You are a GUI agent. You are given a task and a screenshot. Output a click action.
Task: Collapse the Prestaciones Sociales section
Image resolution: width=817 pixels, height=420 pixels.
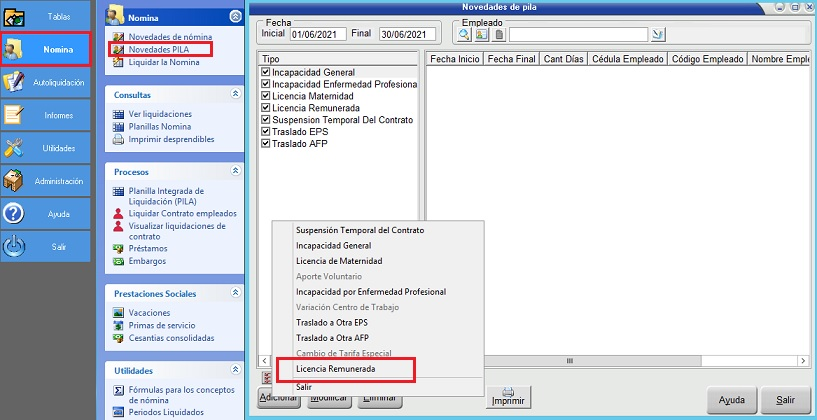point(235,294)
